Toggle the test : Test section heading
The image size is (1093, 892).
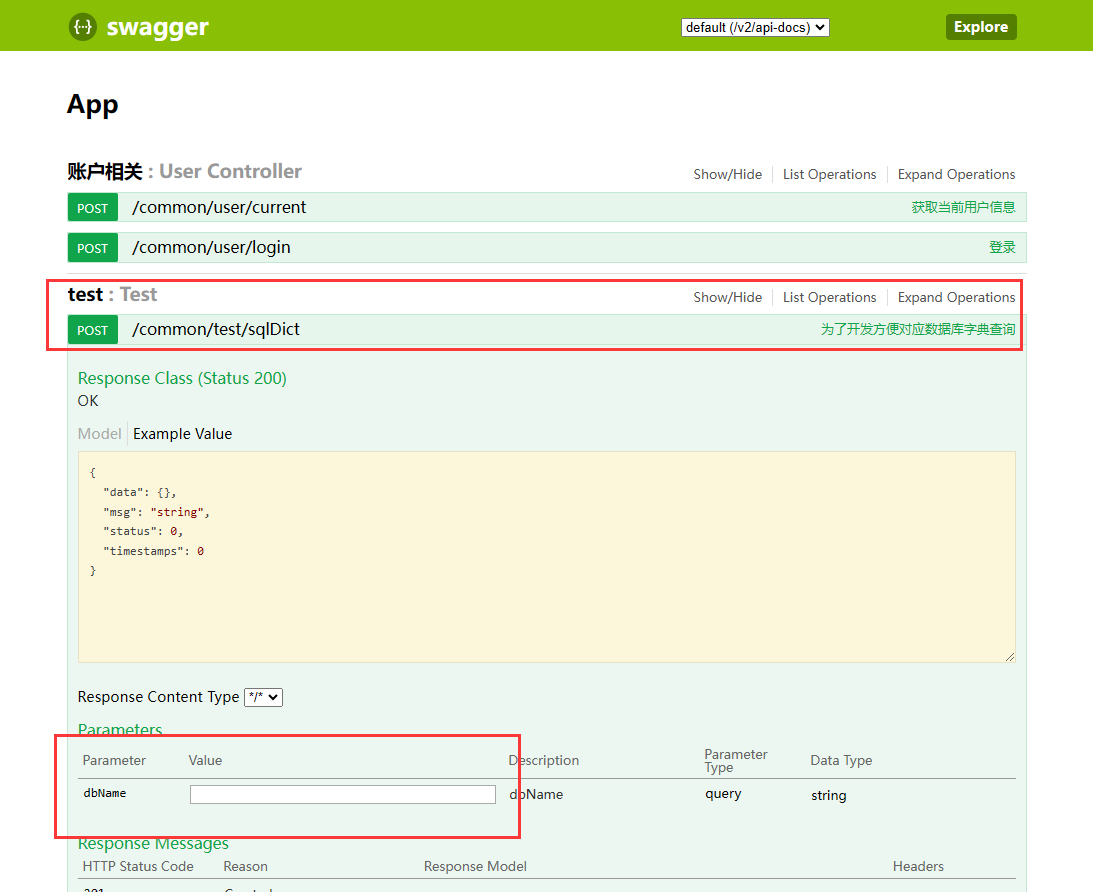(112, 295)
